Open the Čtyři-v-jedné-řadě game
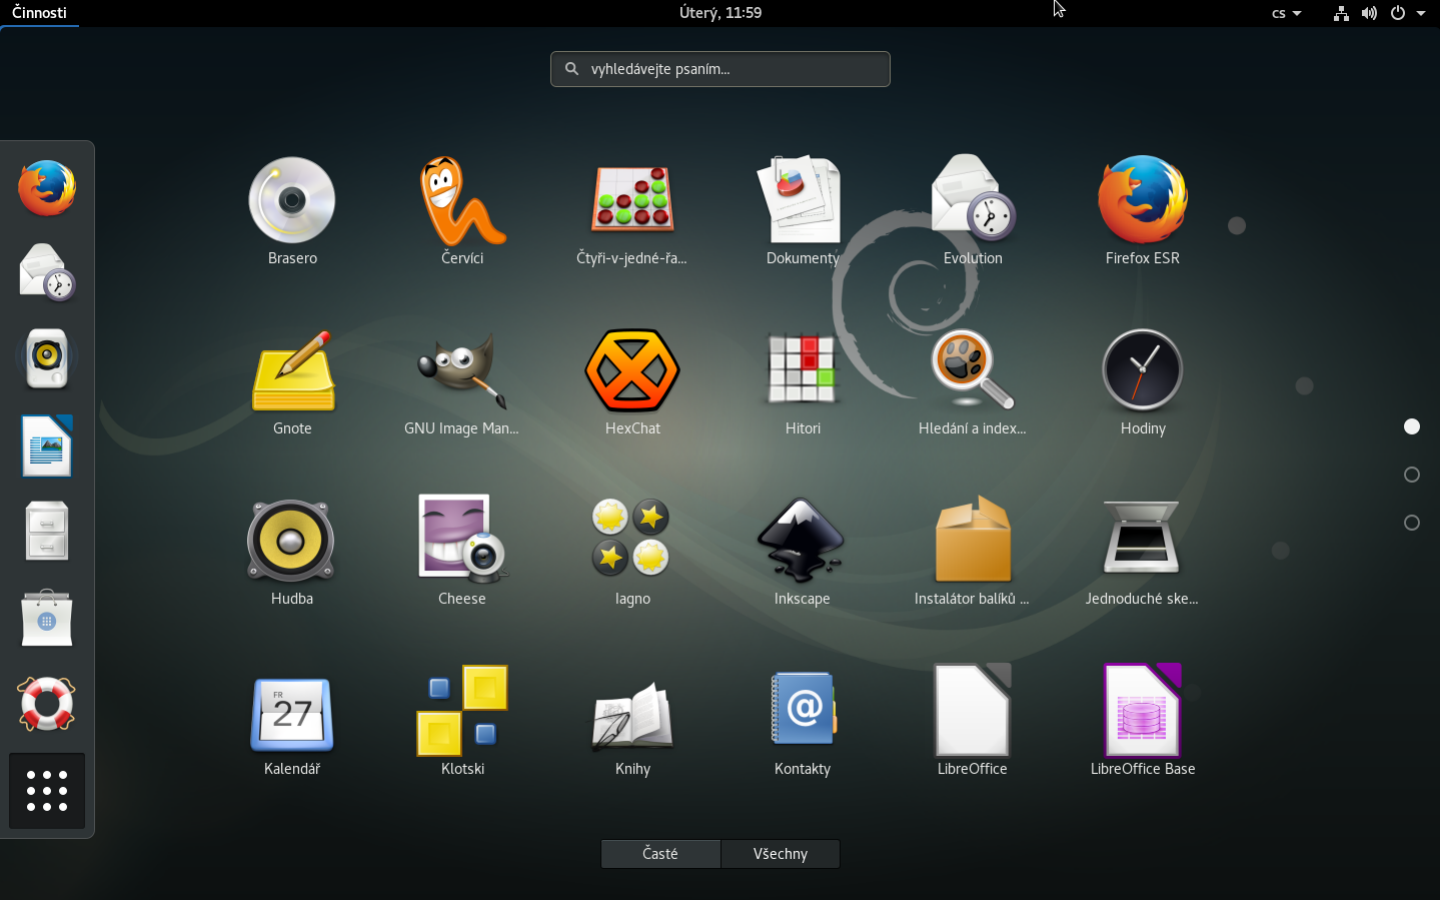The height and width of the screenshot is (900, 1440). click(x=632, y=212)
